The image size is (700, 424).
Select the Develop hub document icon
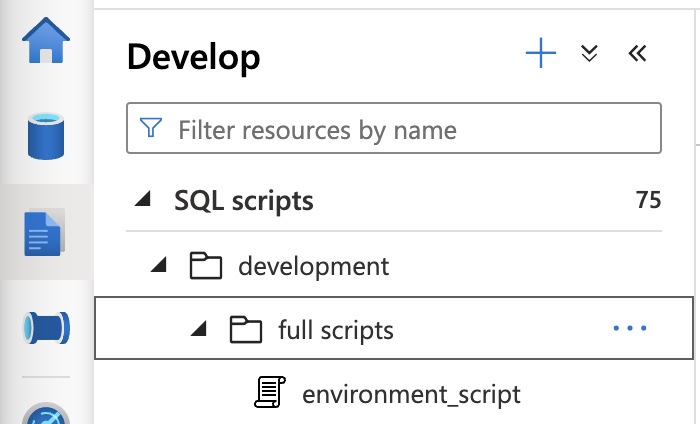pyautogui.click(x=46, y=232)
